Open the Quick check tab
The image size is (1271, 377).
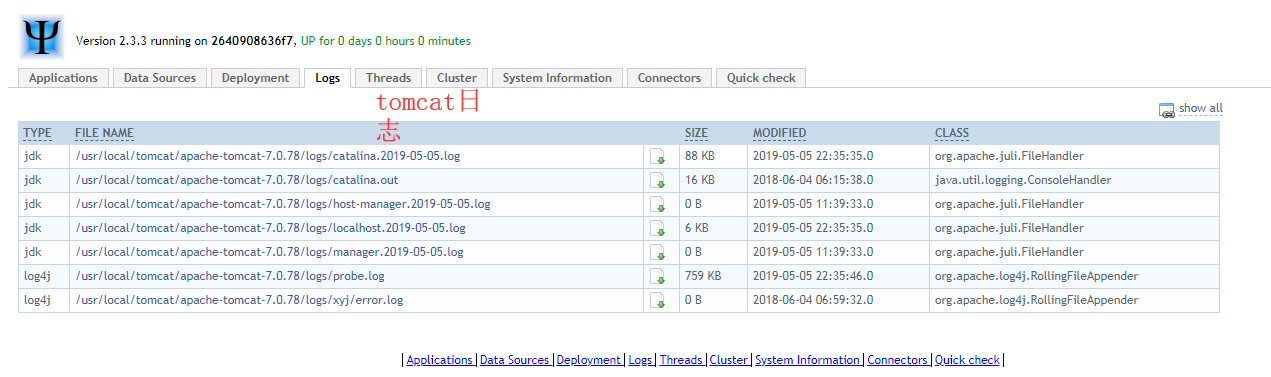pos(761,78)
